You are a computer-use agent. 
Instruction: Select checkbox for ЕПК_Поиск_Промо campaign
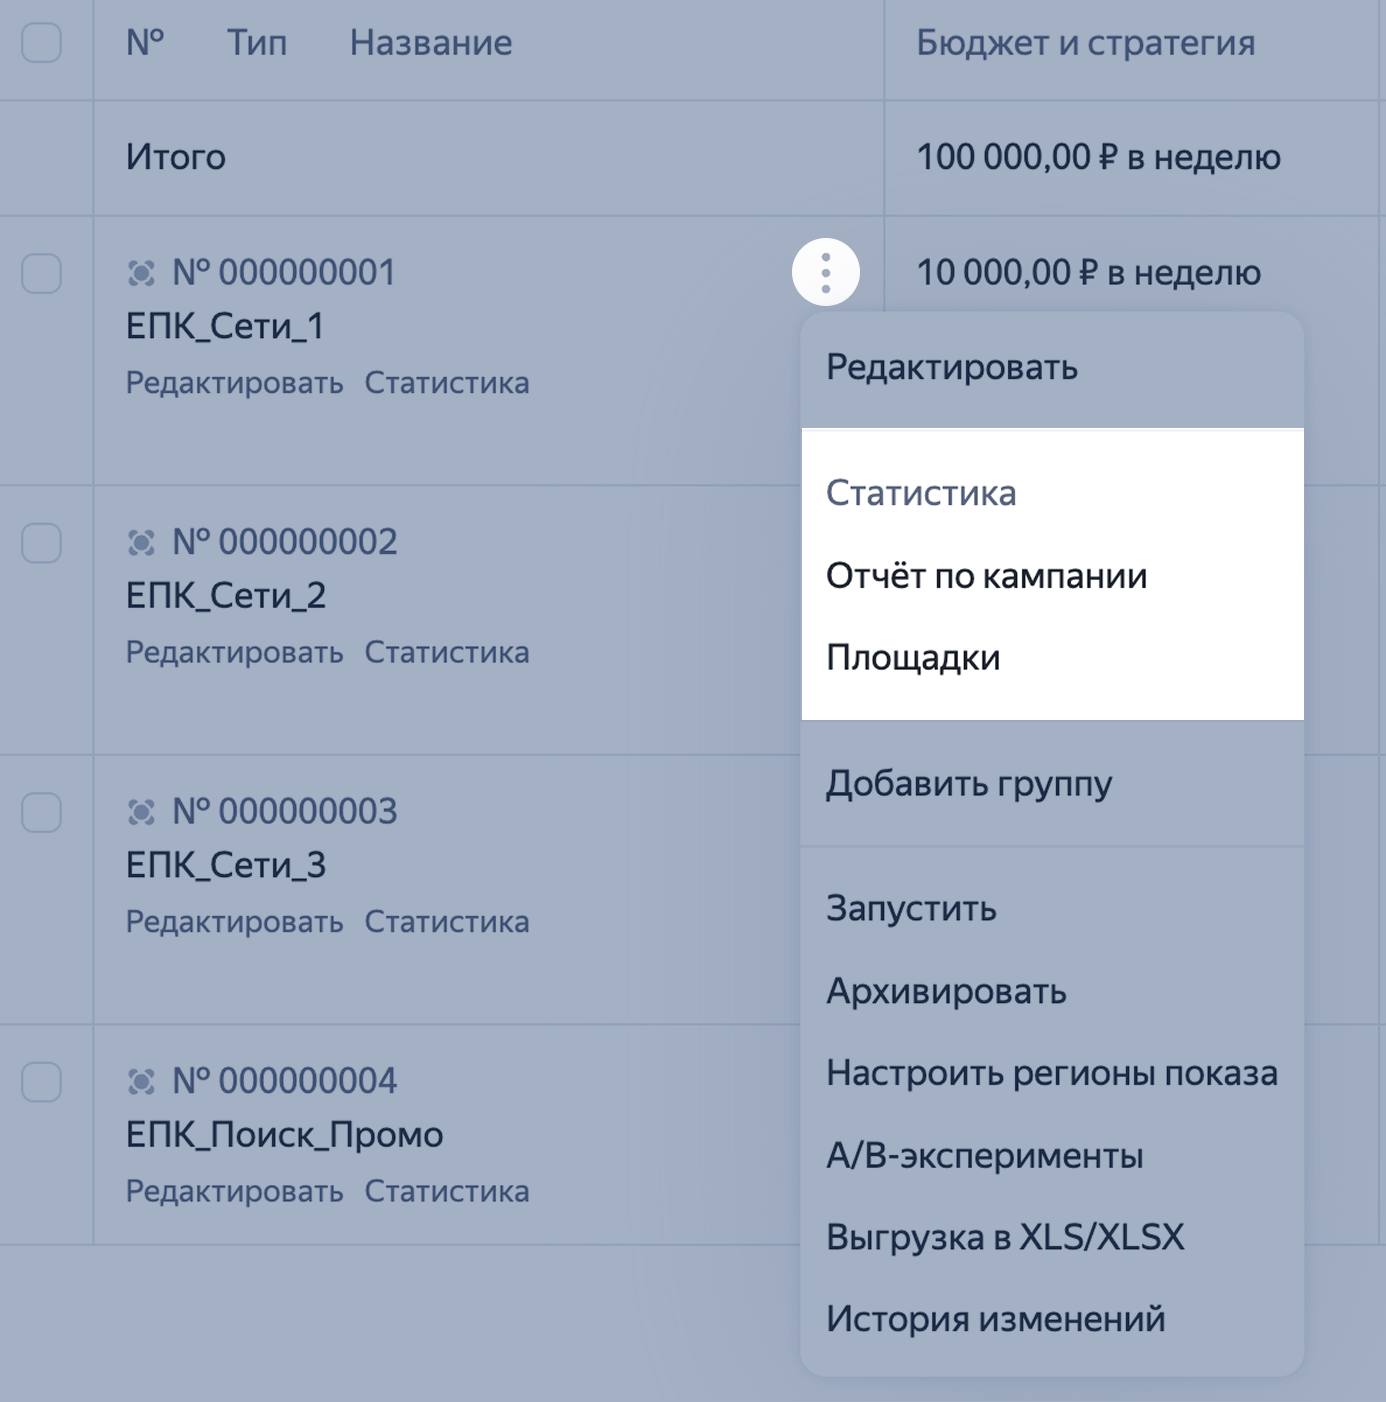pyautogui.click(x=42, y=1082)
